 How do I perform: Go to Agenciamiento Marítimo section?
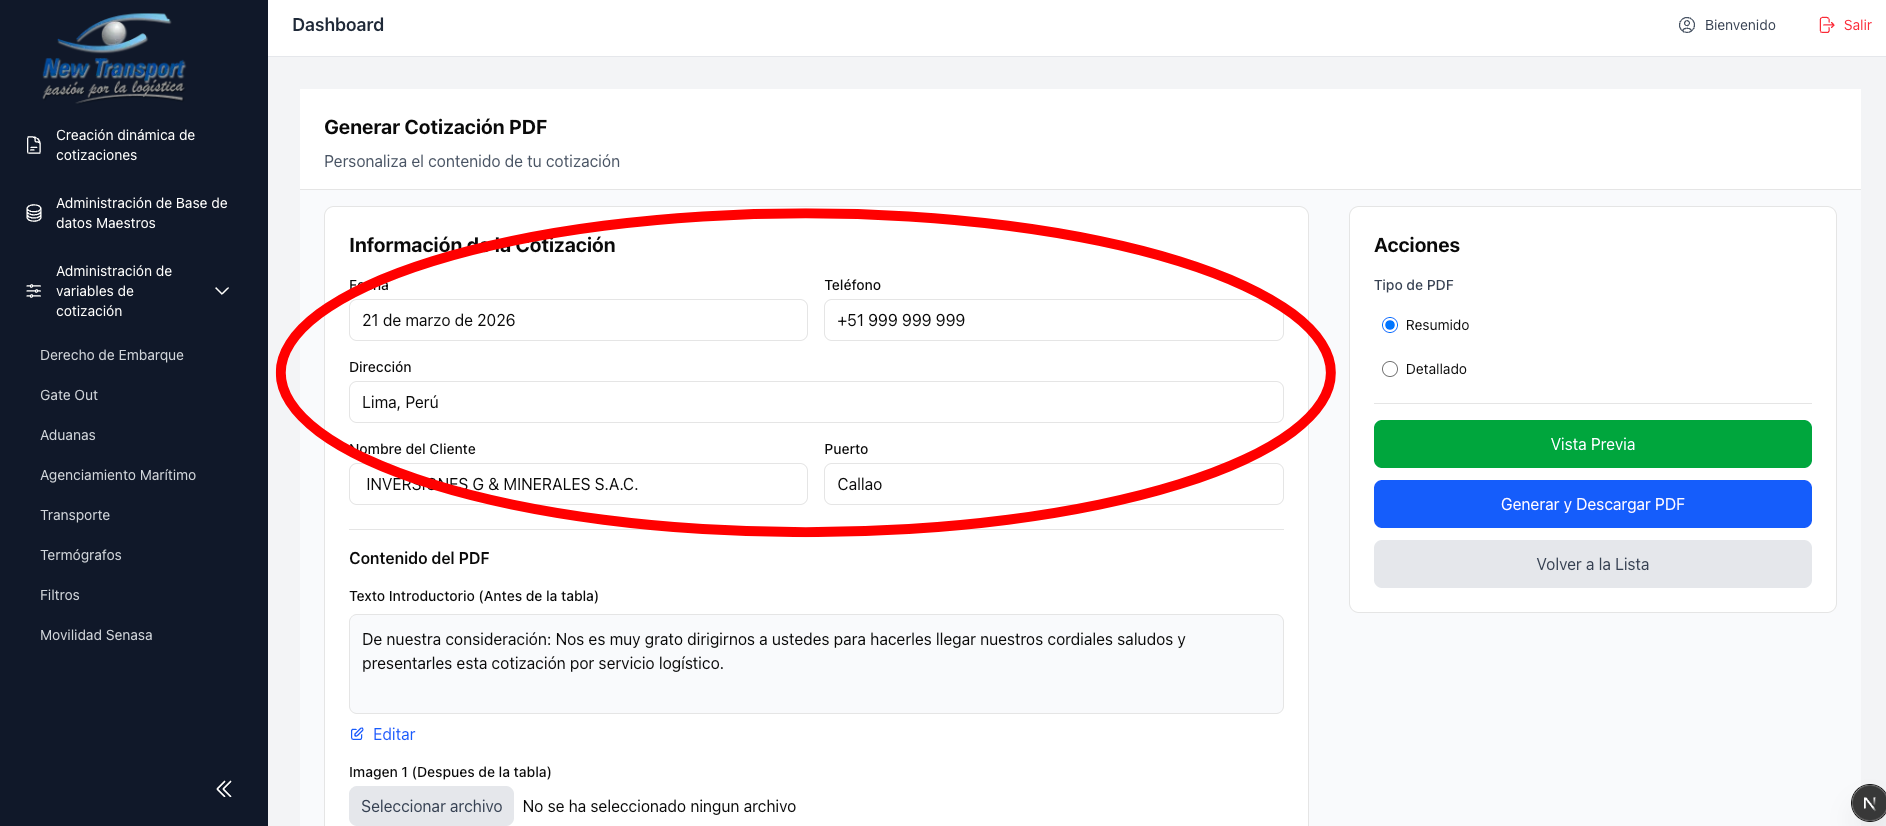[118, 475]
